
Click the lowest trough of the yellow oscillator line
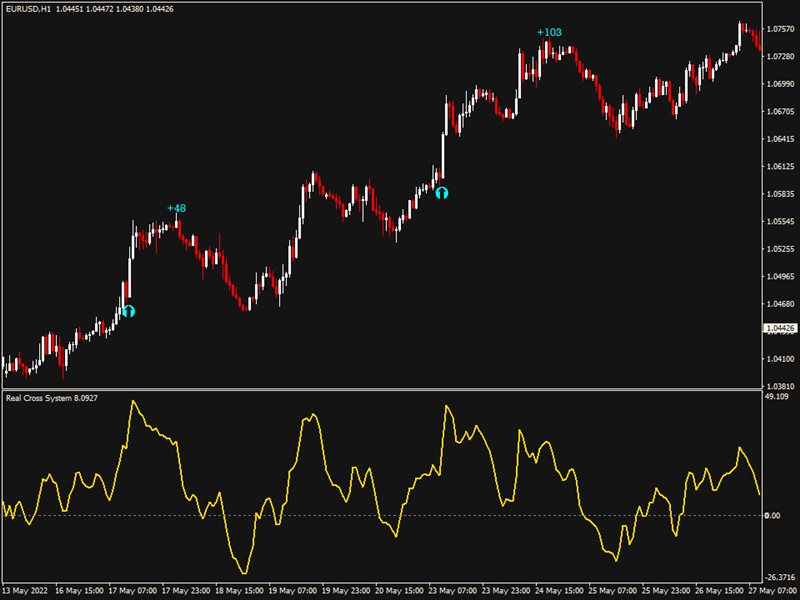point(243,572)
